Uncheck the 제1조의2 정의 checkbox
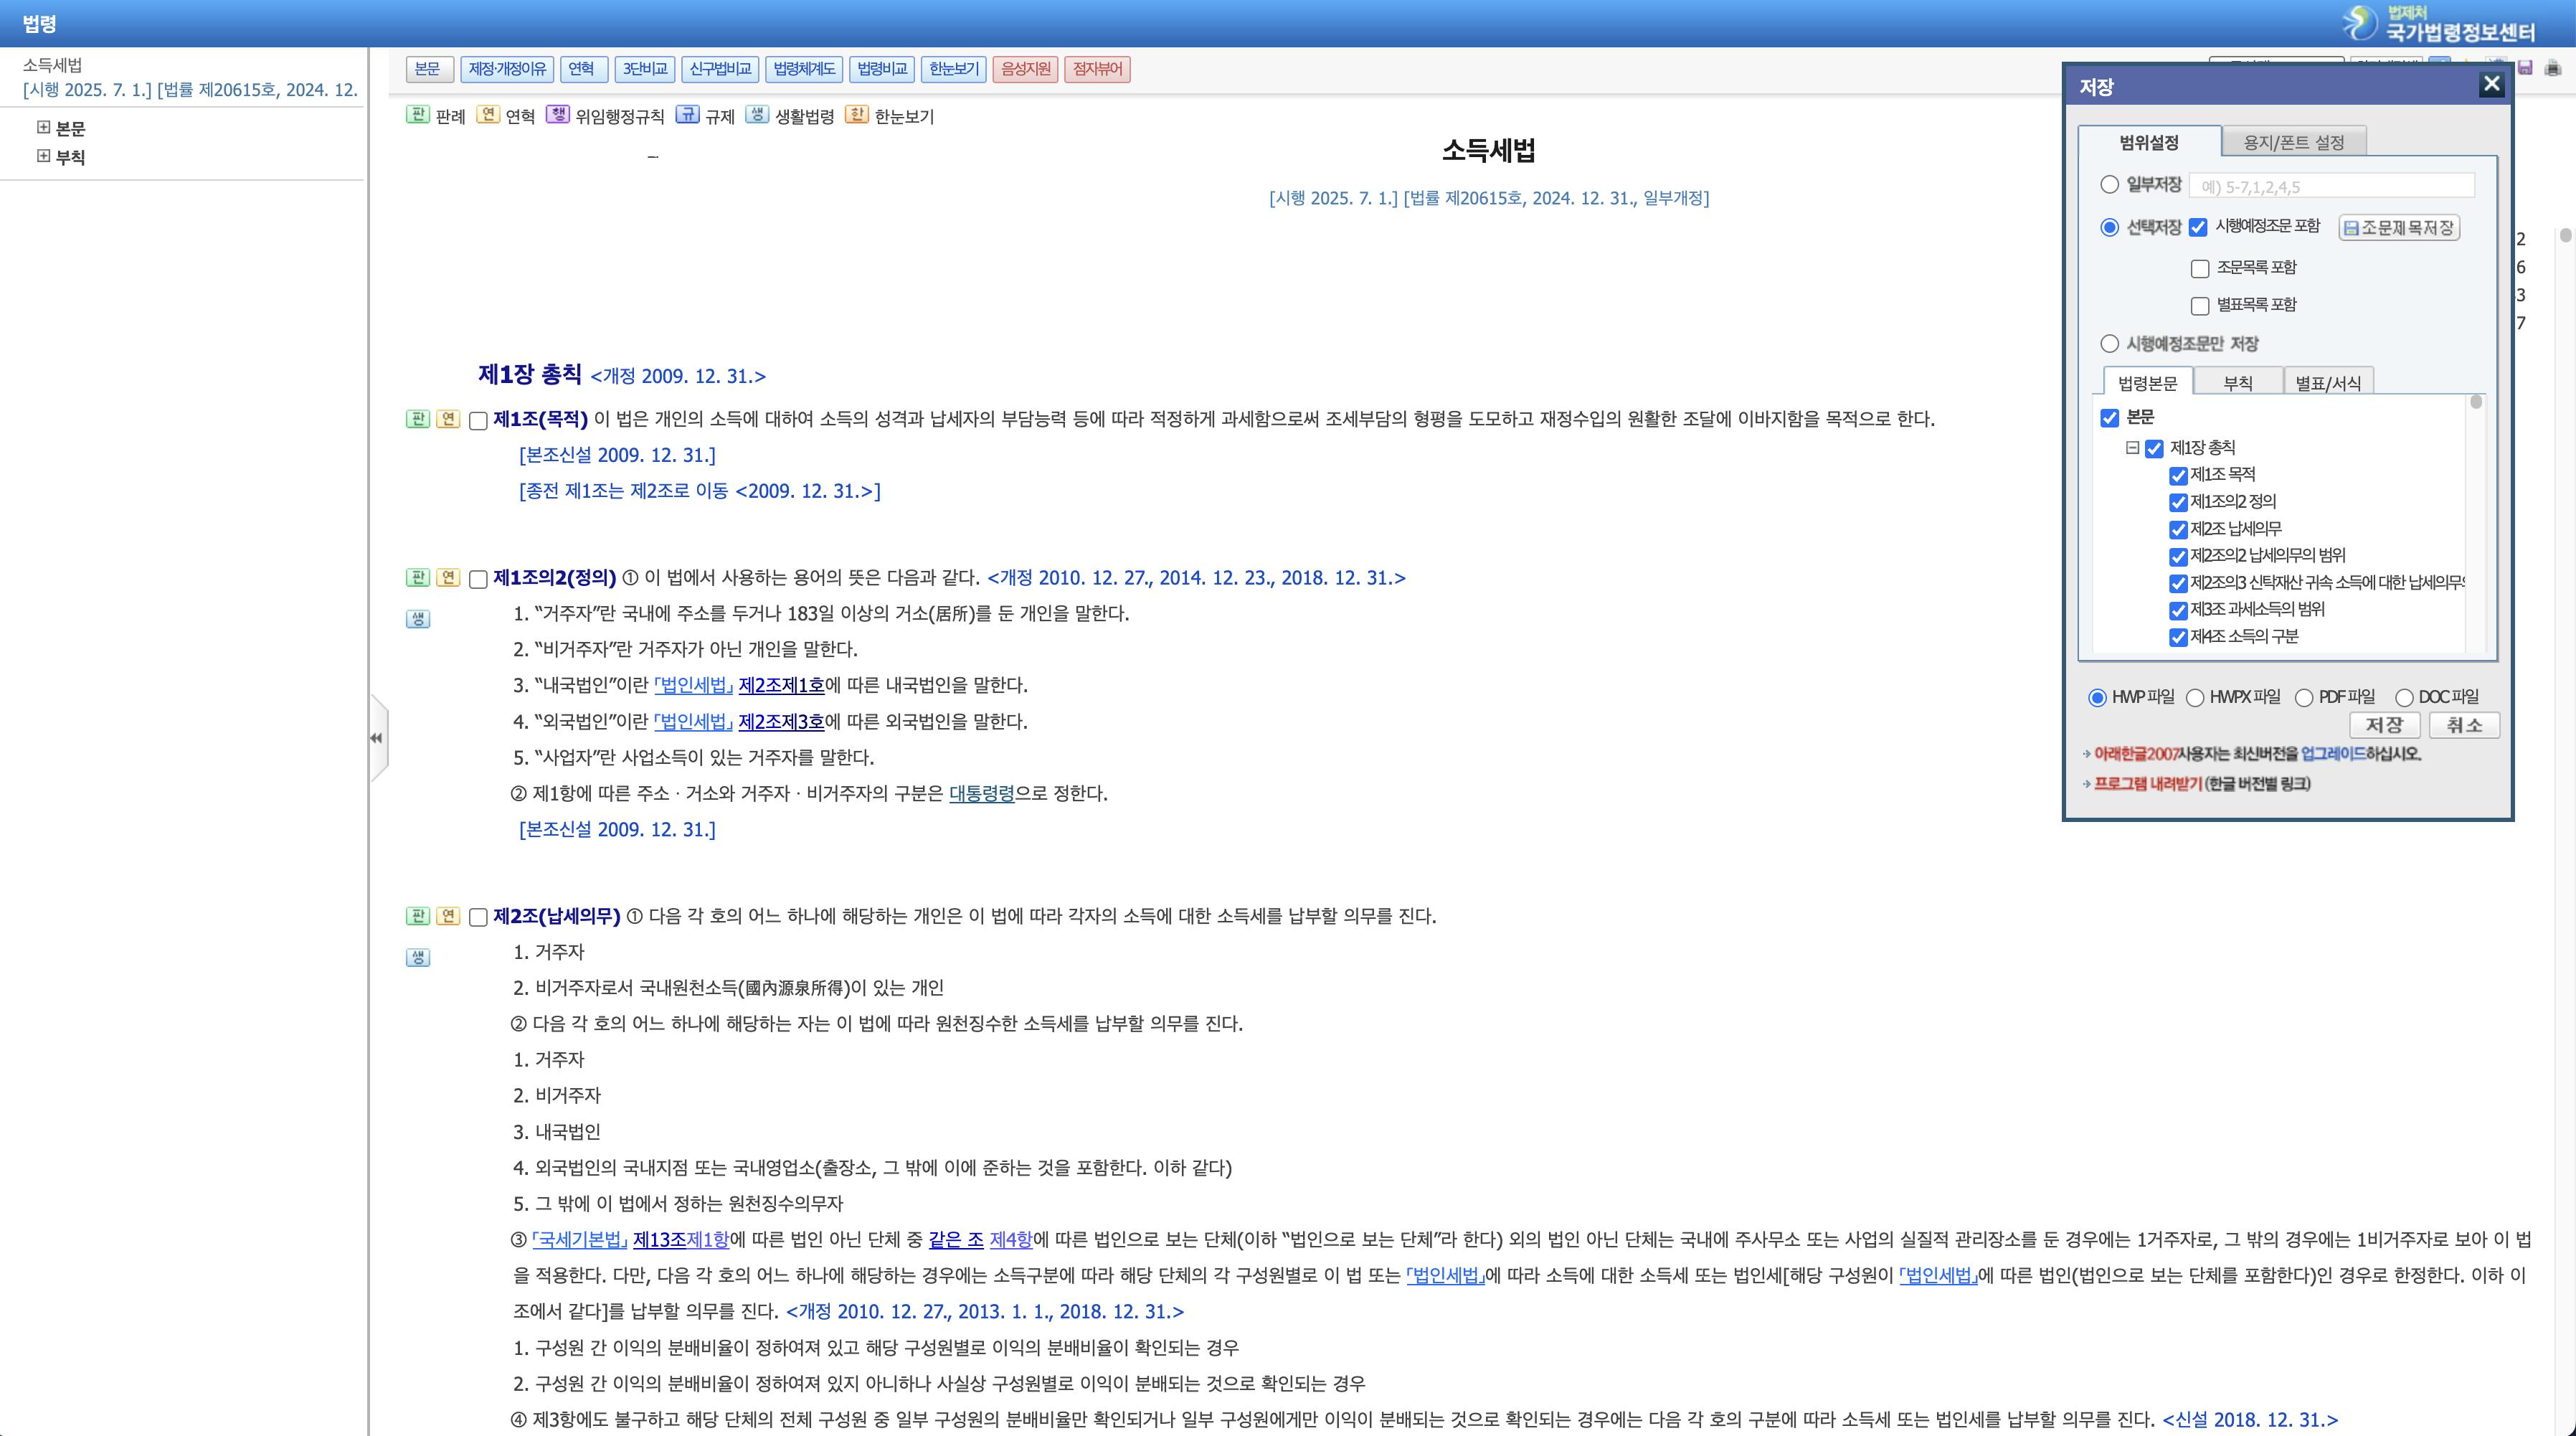Image resolution: width=2576 pixels, height=1436 pixels. (x=2178, y=503)
